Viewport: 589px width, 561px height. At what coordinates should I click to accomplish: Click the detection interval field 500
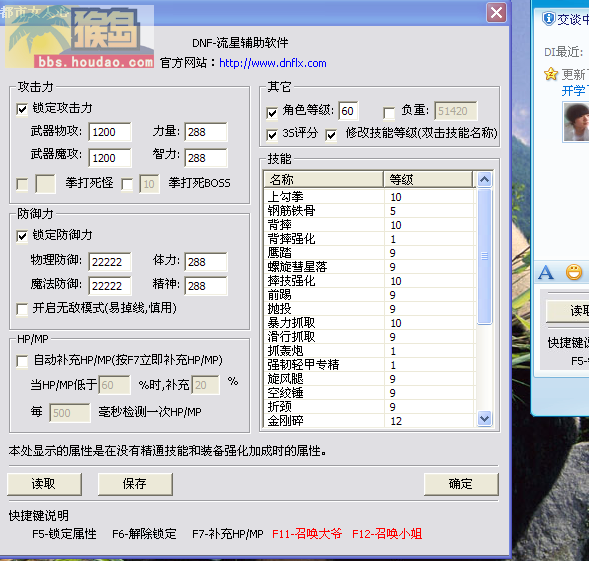click(70, 413)
